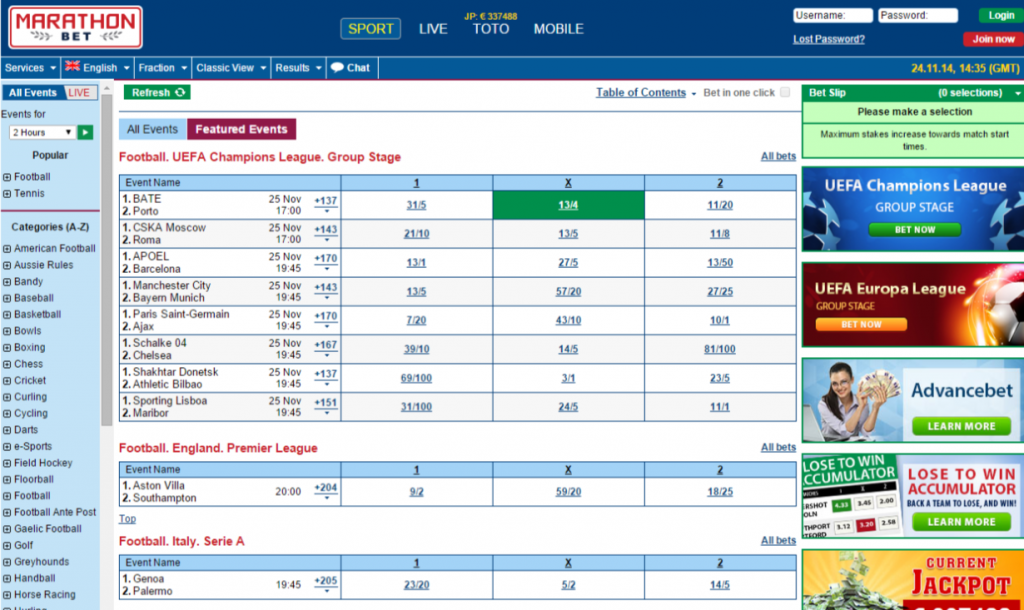Expand plus icon beside Bowls
The image size is (1024, 610).
(7, 331)
